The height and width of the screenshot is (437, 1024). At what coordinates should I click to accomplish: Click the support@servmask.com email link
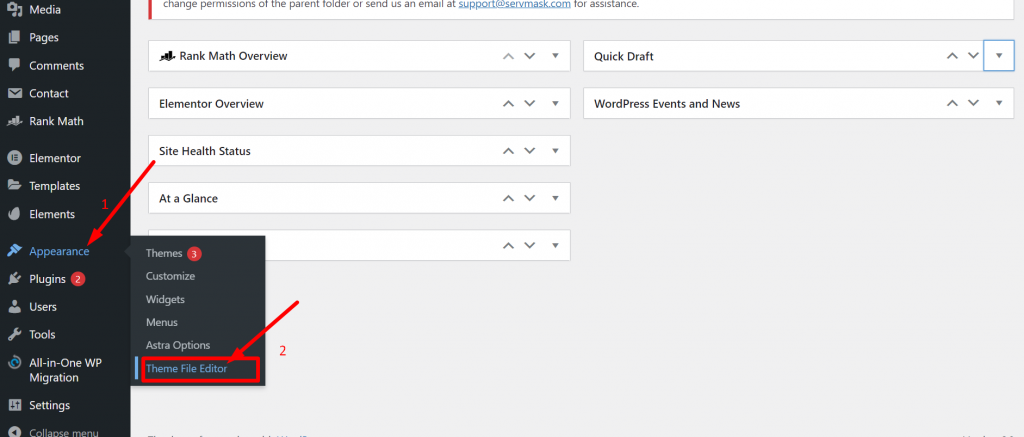515,4
